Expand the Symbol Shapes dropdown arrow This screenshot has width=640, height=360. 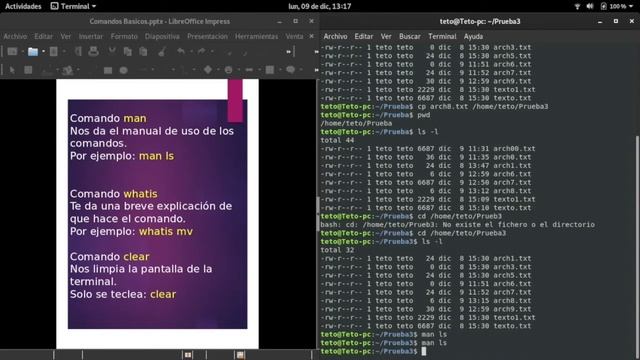pos(239,70)
